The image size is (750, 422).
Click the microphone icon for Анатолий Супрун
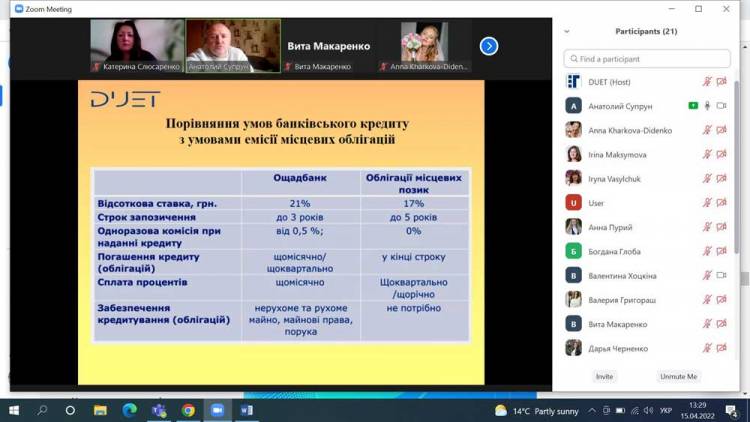(707, 106)
